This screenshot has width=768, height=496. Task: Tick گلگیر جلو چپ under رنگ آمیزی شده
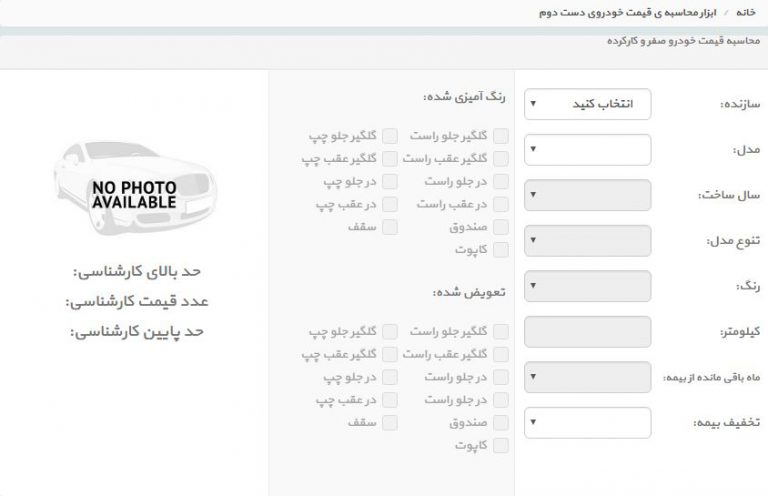390,136
